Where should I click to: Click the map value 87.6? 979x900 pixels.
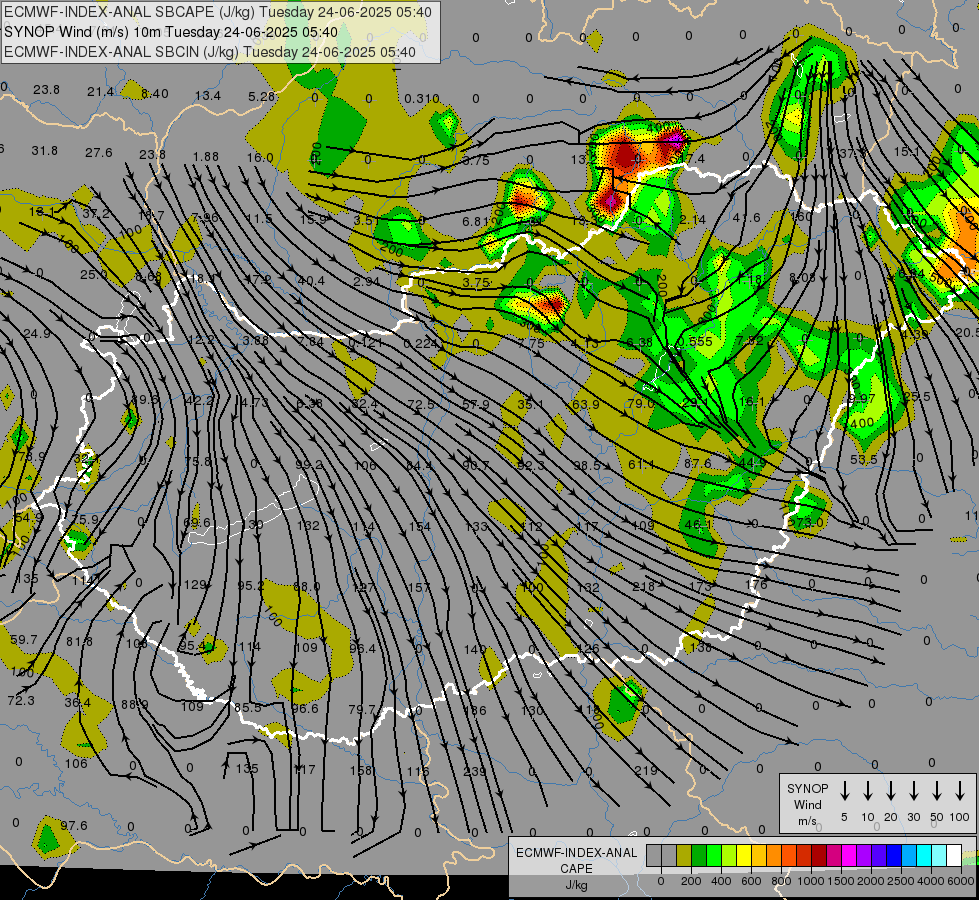pyautogui.click(x=697, y=463)
